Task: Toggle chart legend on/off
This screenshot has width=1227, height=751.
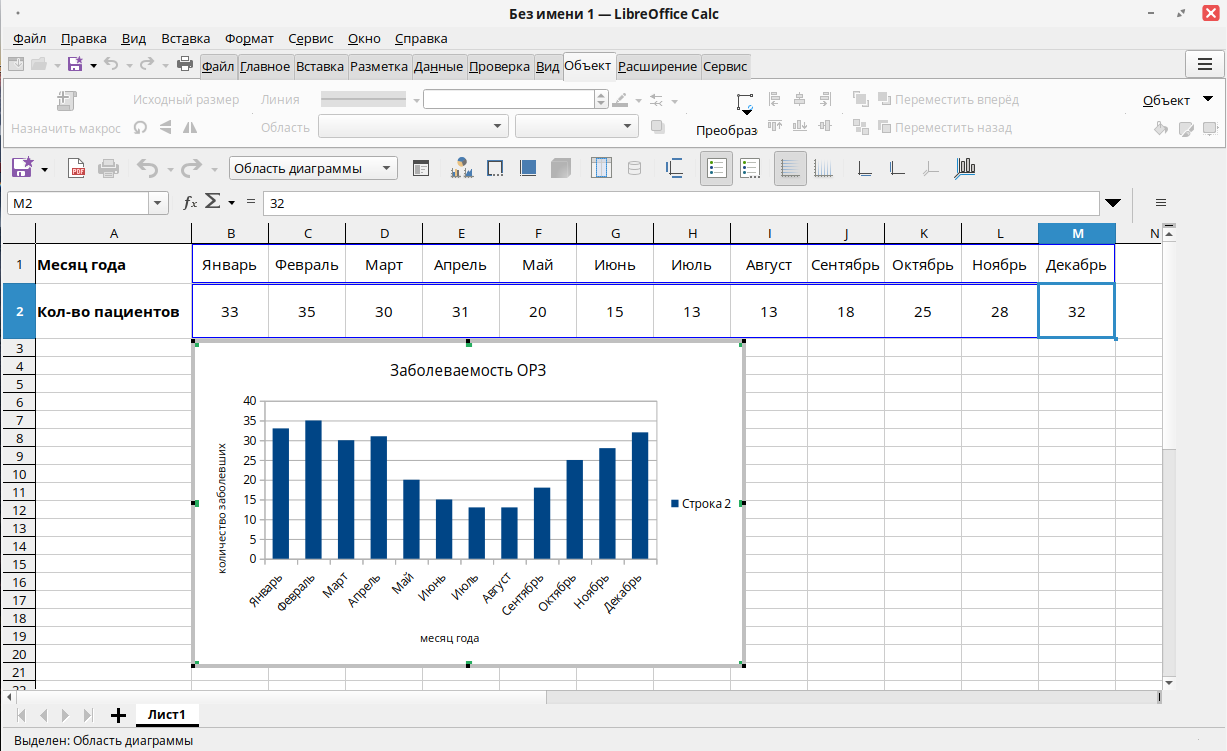Action: [716, 168]
